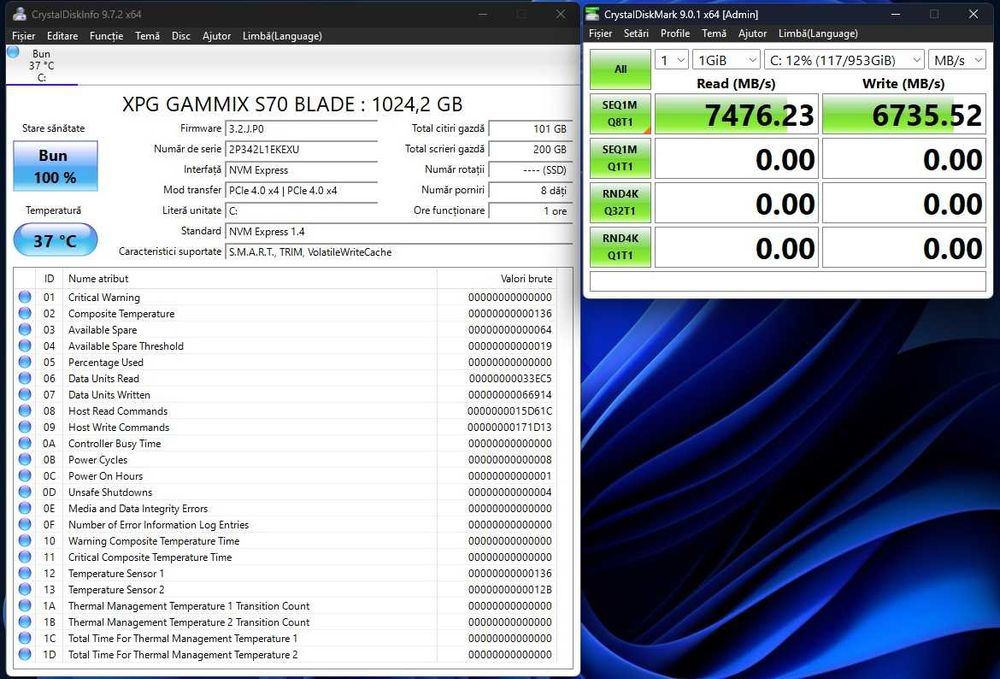Click the XPG GAMMIX S70 BLADE drive title
The image size is (1000, 679).
(x=293, y=104)
